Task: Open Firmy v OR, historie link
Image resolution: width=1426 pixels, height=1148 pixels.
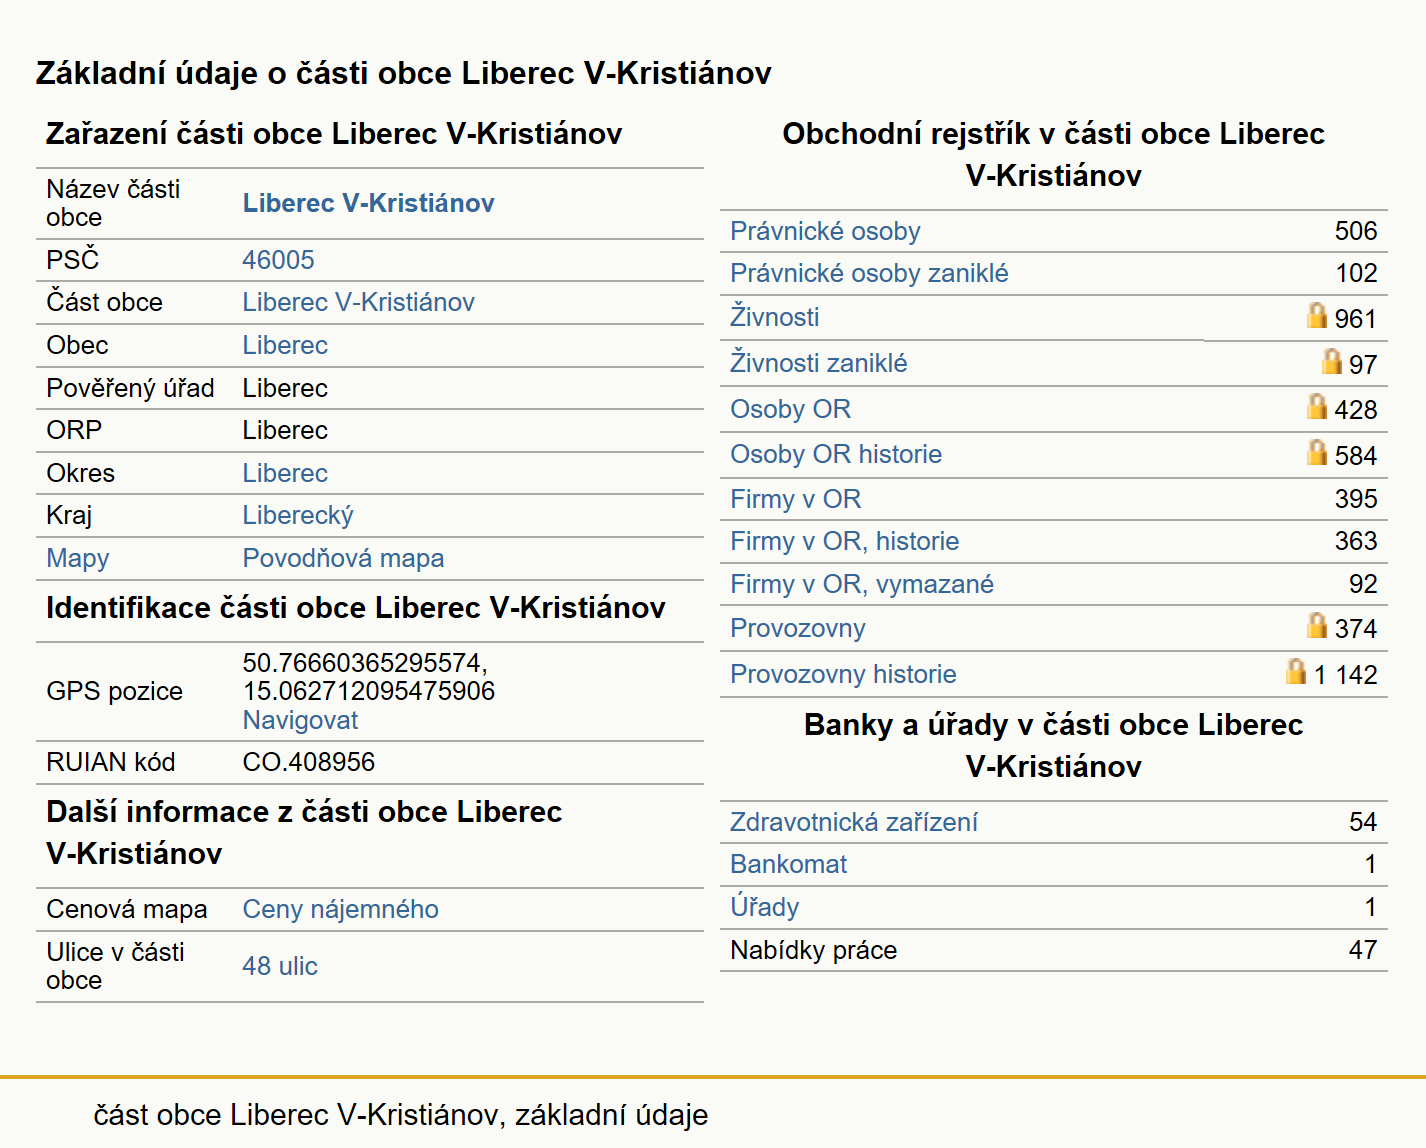Action: (x=844, y=541)
